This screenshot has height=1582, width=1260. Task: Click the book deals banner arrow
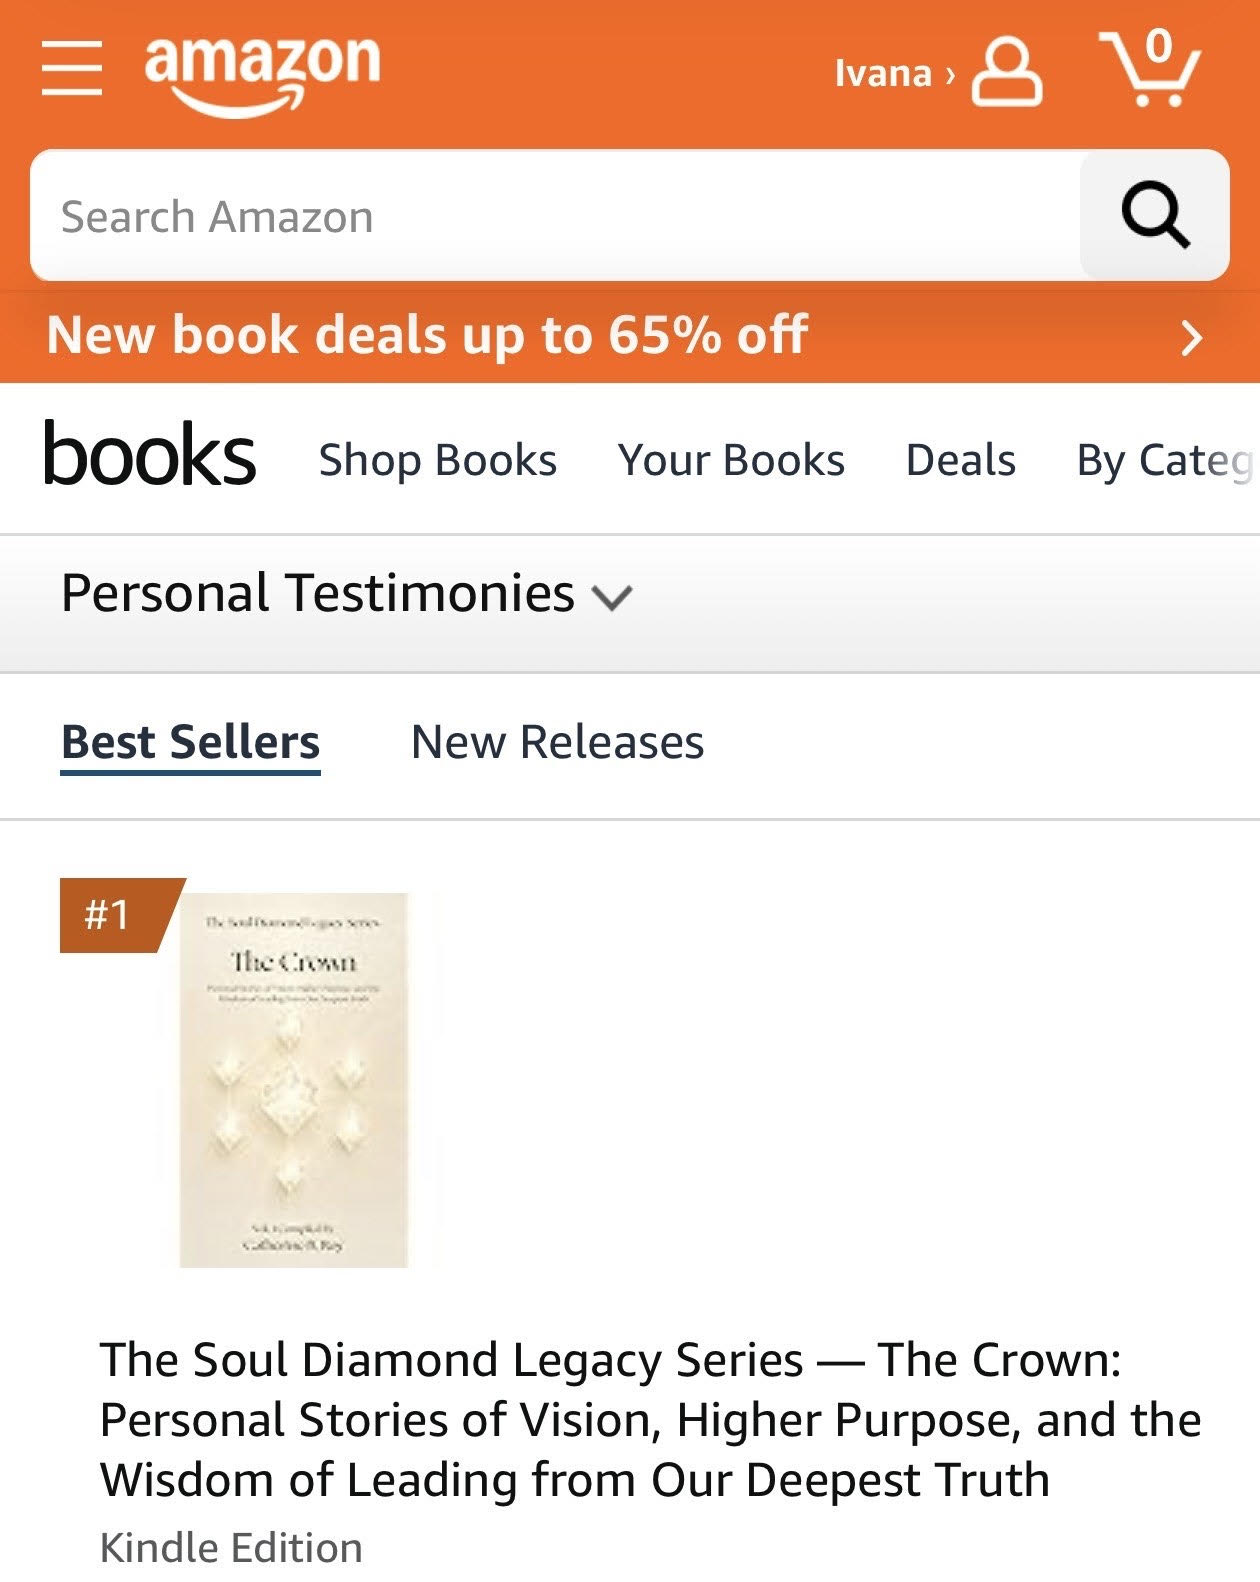pyautogui.click(x=1191, y=338)
